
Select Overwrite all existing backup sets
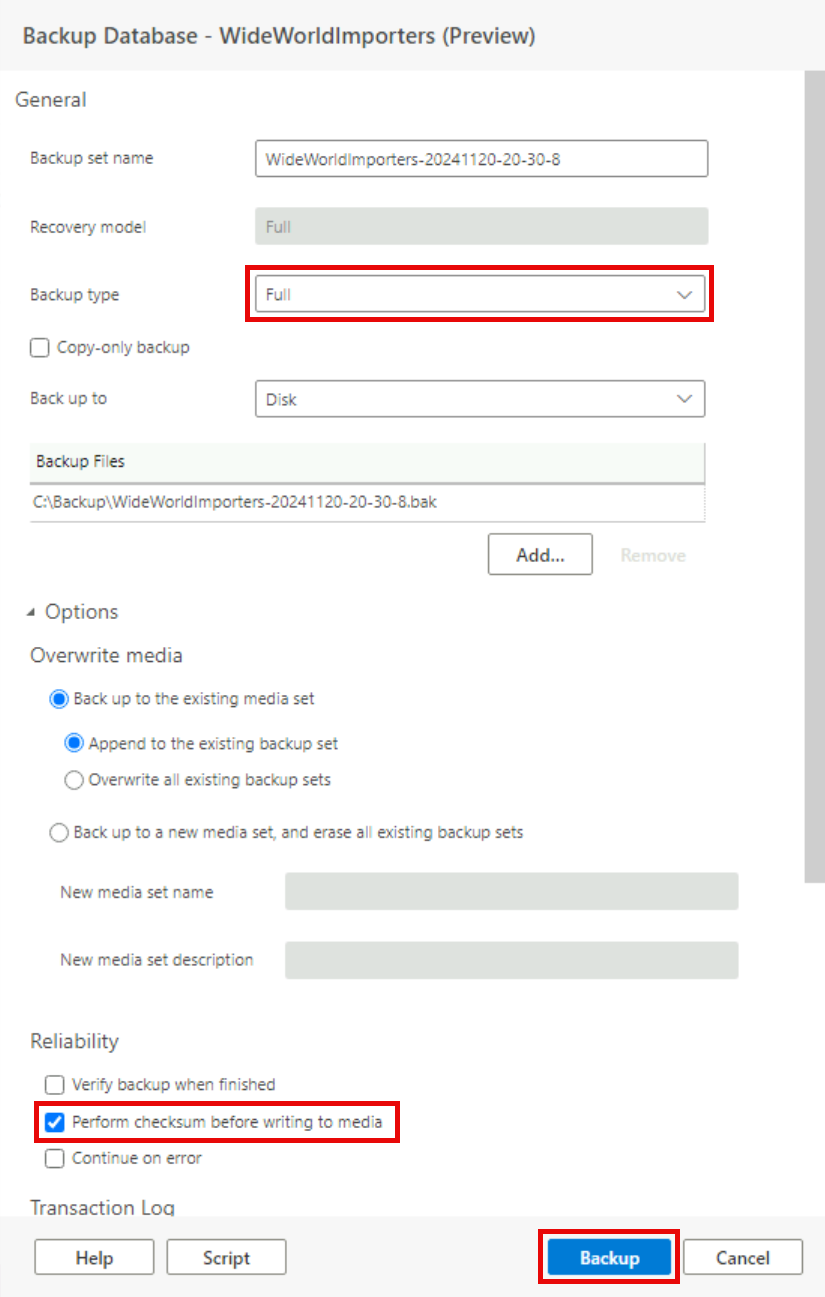(x=74, y=780)
